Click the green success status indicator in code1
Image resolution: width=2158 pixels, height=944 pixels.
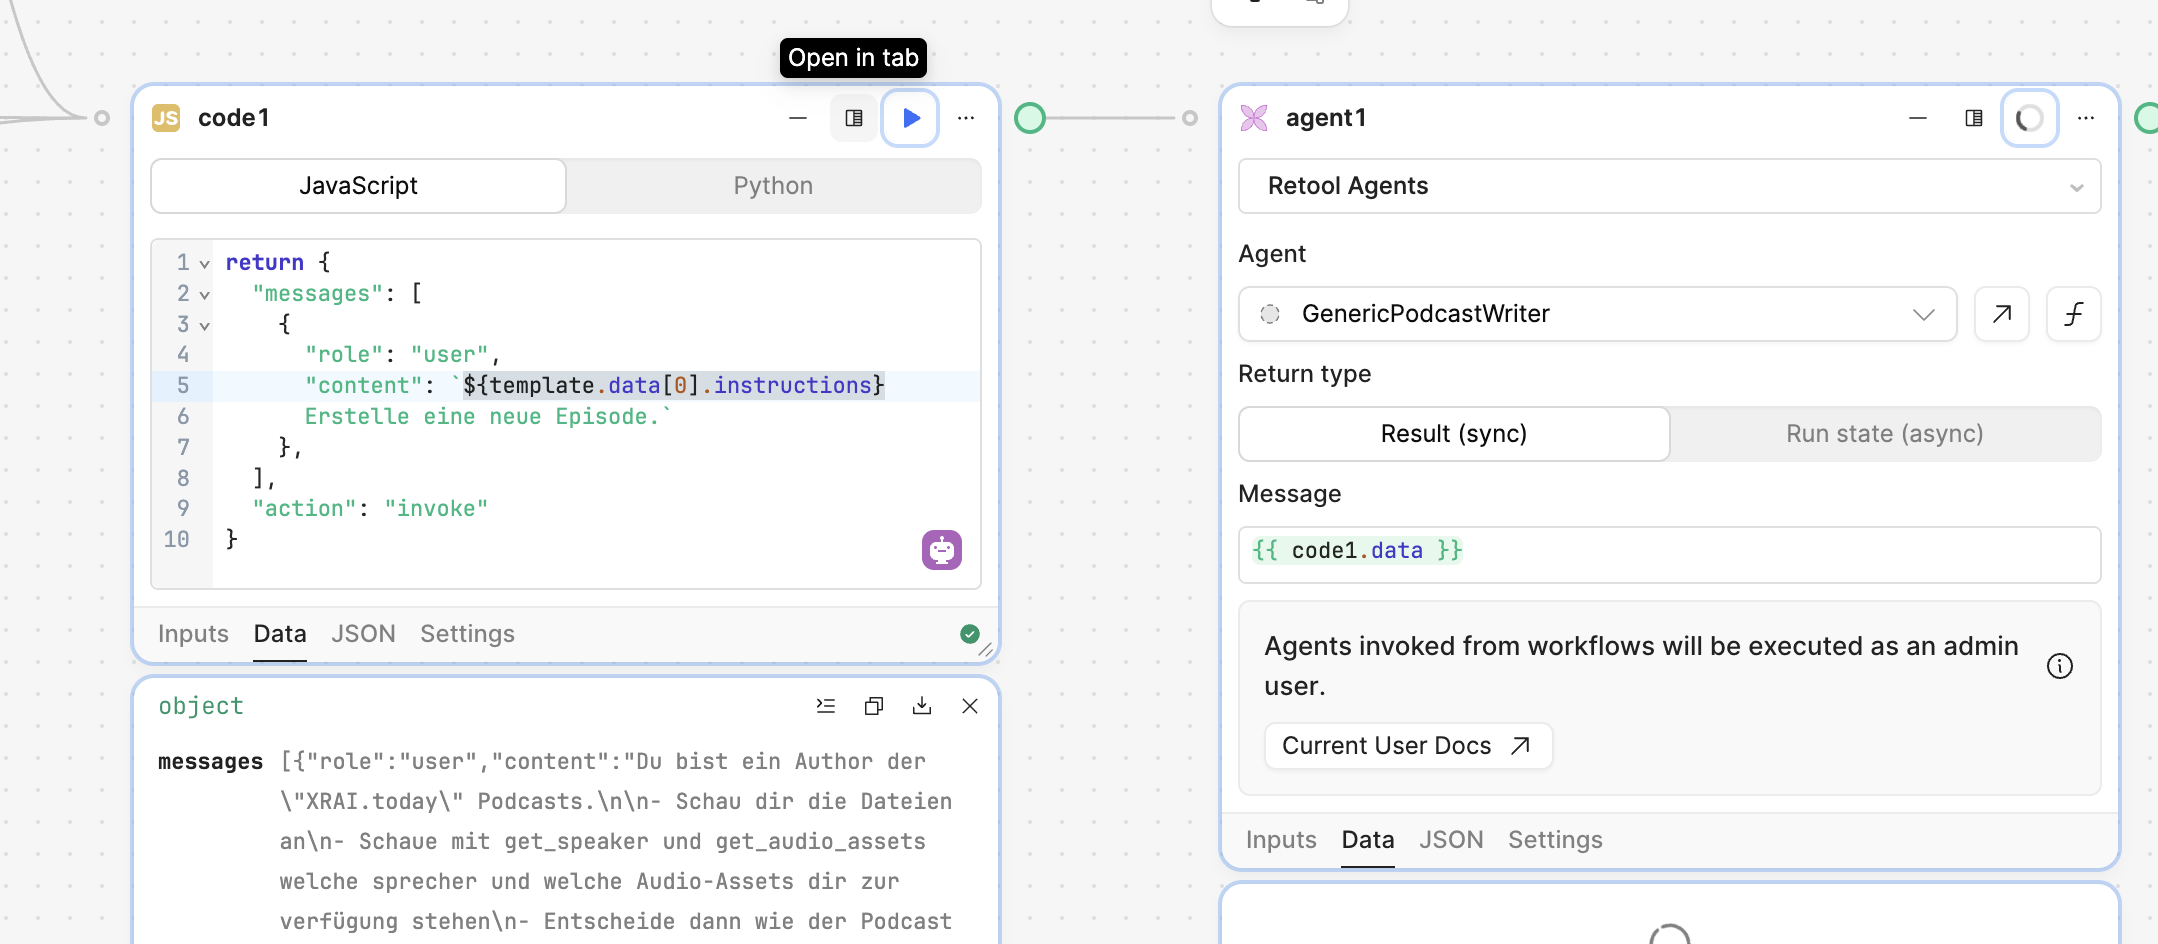969,633
